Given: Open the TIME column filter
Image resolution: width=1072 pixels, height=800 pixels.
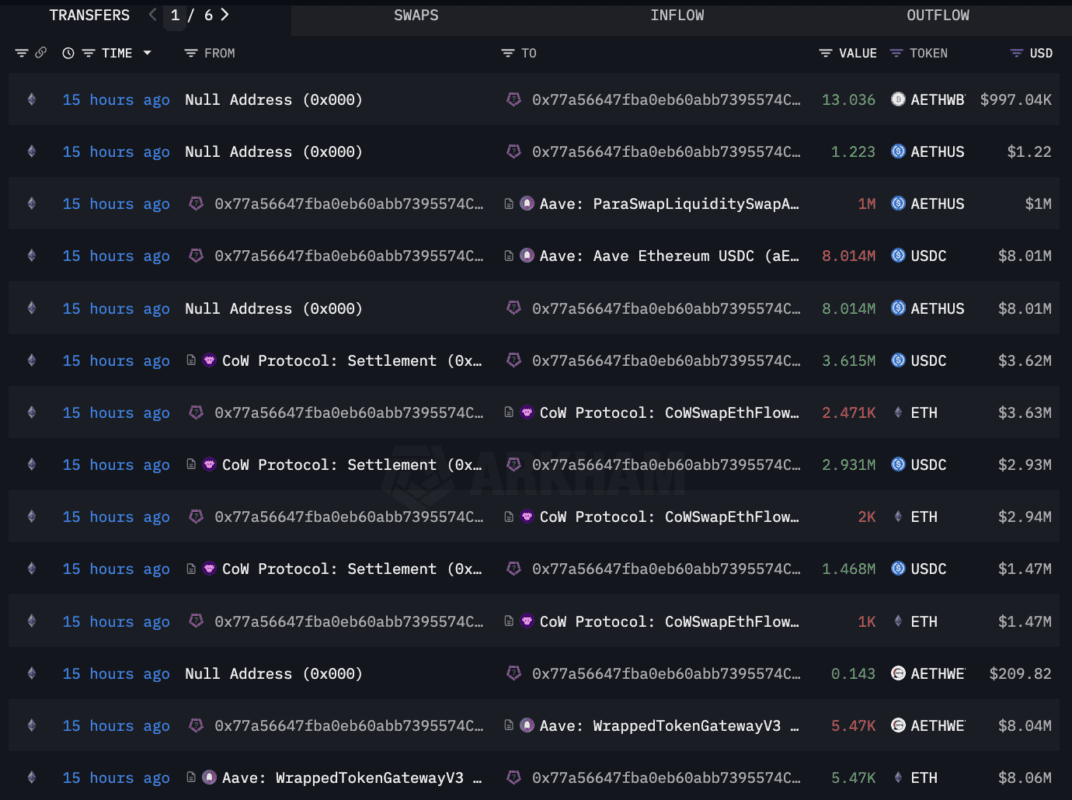Looking at the screenshot, I should click(x=88, y=53).
